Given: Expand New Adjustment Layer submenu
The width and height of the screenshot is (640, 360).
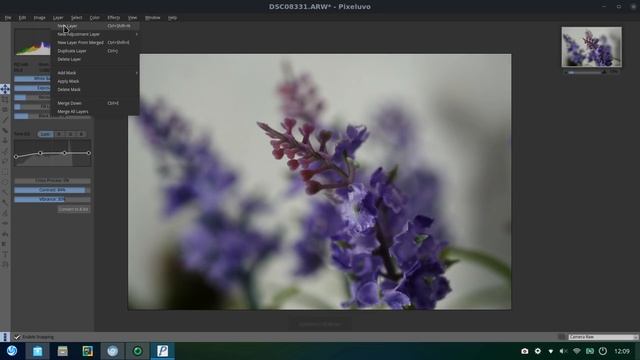Looking at the screenshot, I should (95, 34).
